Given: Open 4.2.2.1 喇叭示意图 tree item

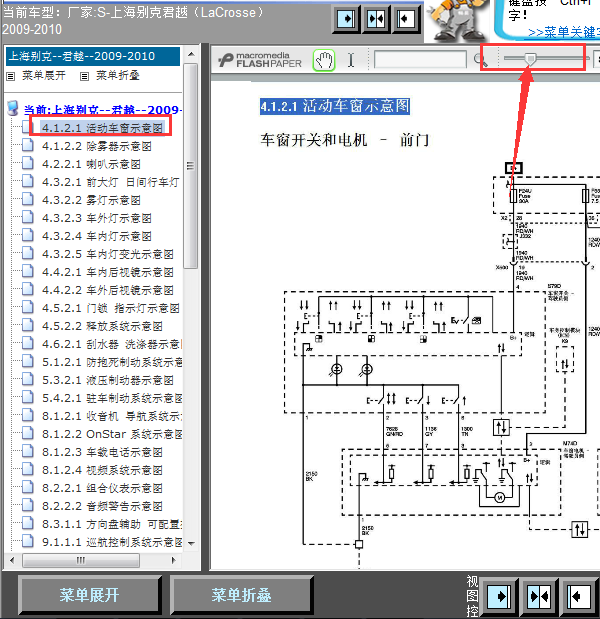Looking at the screenshot, I should tap(91, 164).
